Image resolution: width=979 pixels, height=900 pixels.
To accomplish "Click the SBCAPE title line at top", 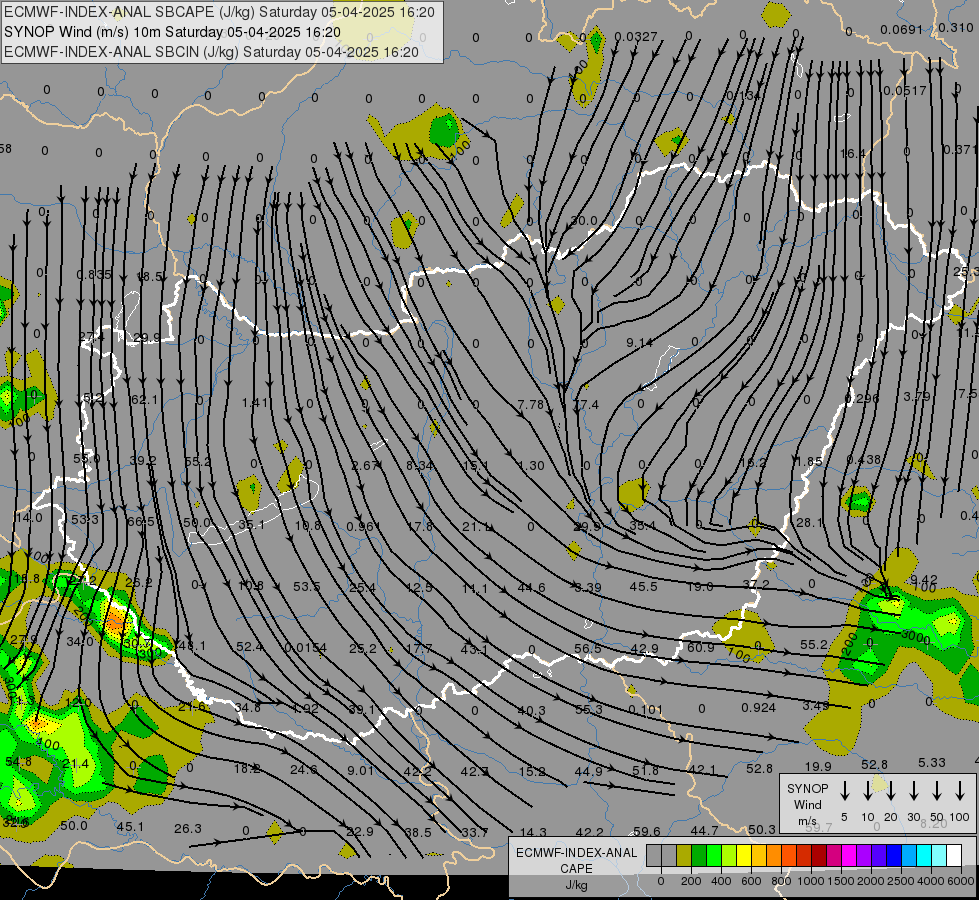I will point(219,12).
